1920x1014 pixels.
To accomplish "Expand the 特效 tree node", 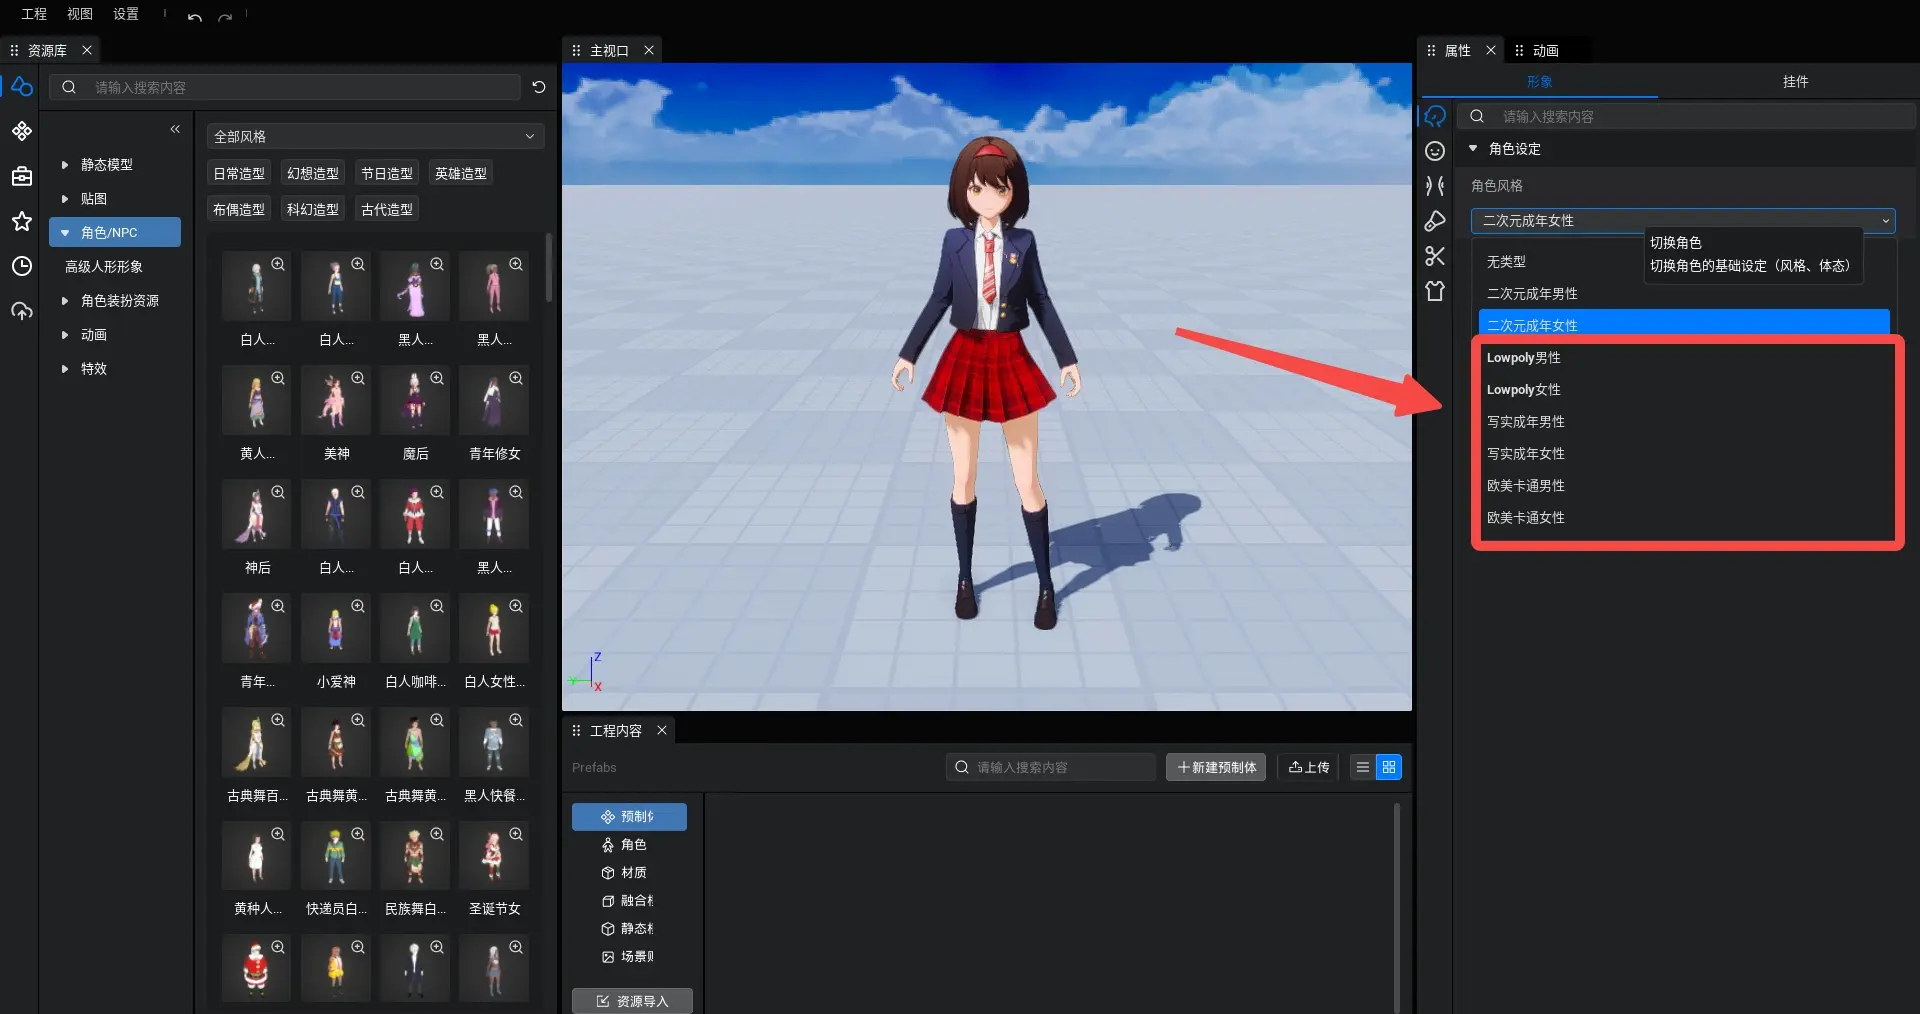I will point(65,369).
